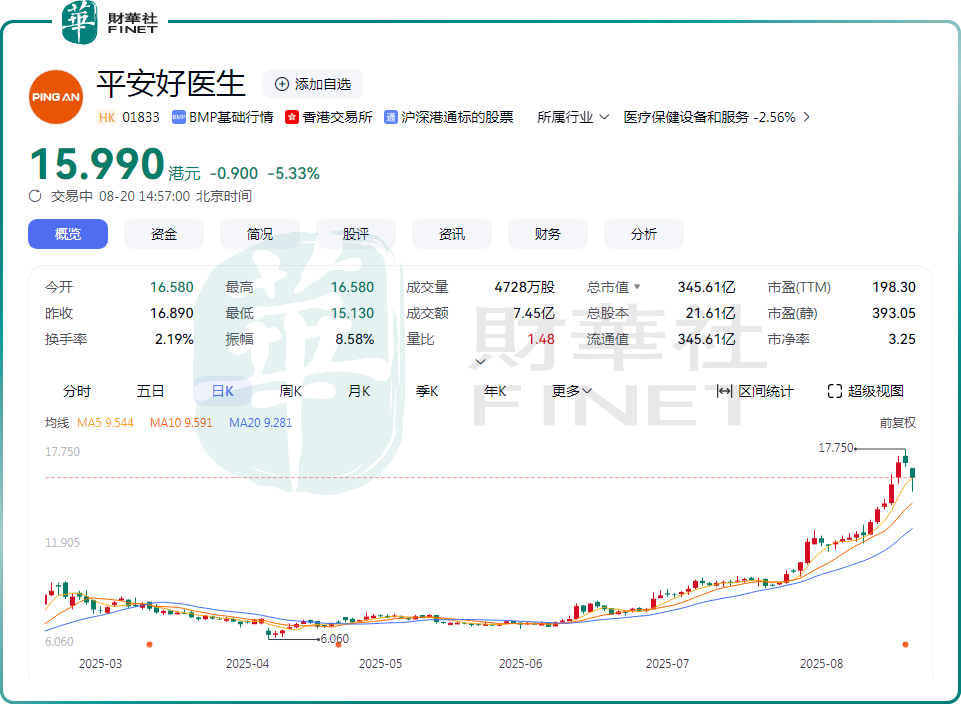Switch chart to 分时 view

(77, 391)
